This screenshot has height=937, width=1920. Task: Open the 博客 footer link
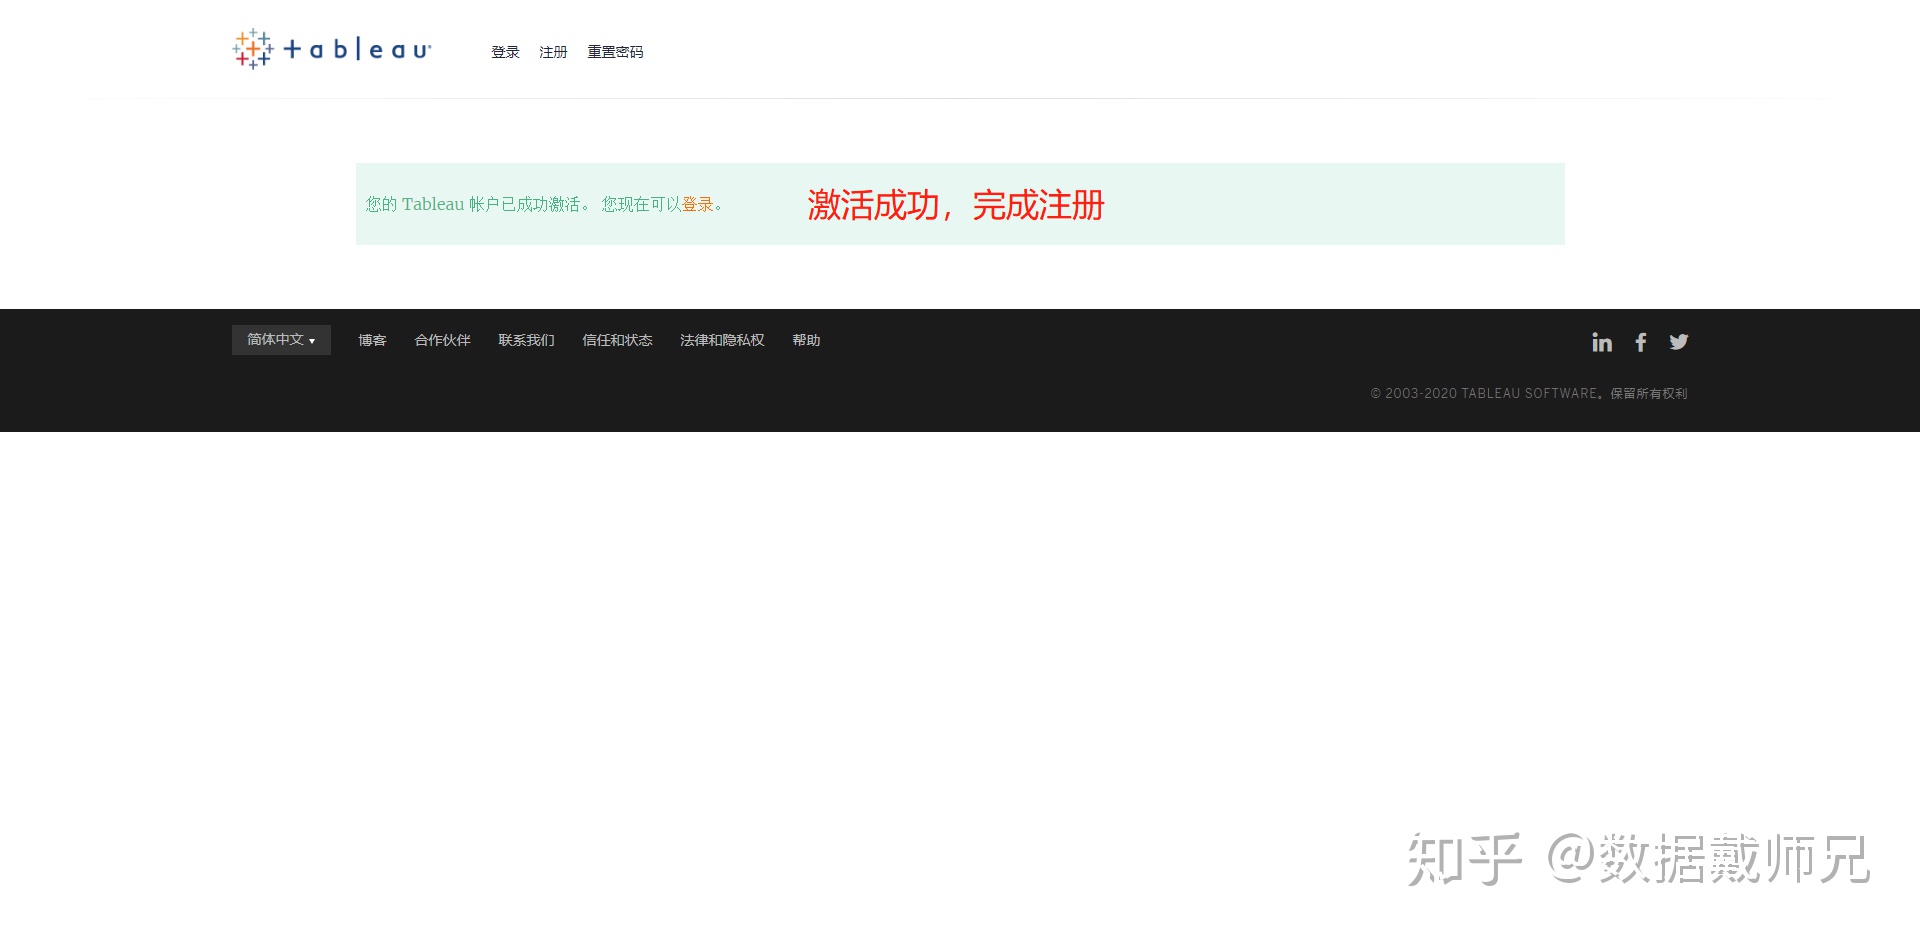coord(372,340)
